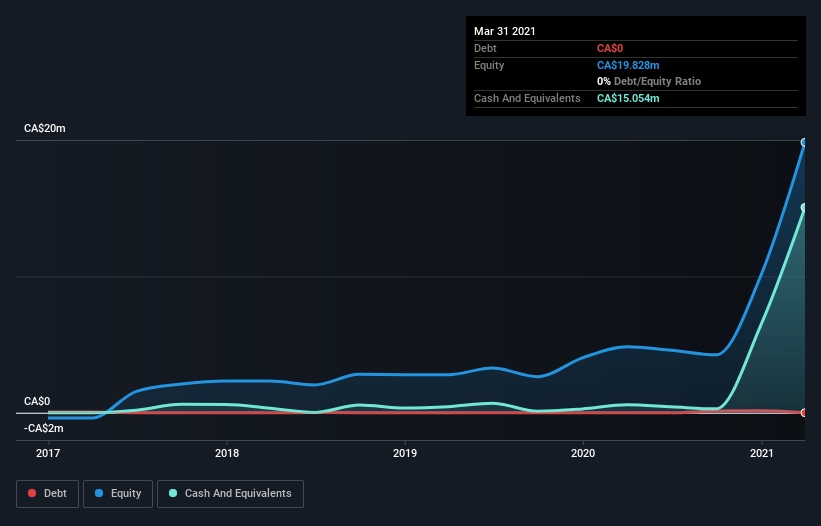Click Cash And Equivalents label in tooltip
The height and width of the screenshot is (526, 821).
pos(527,98)
